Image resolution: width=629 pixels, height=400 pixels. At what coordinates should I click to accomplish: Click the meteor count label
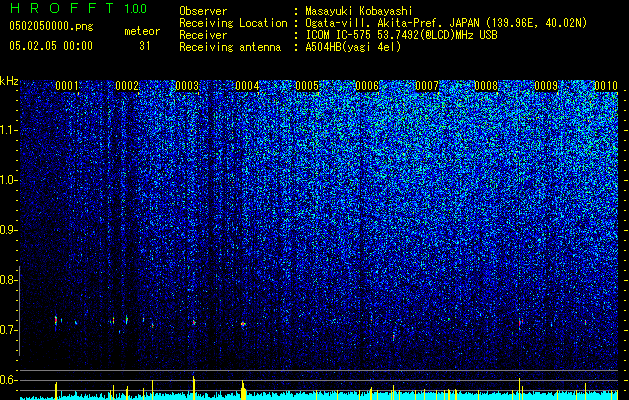pyautogui.click(x=142, y=31)
